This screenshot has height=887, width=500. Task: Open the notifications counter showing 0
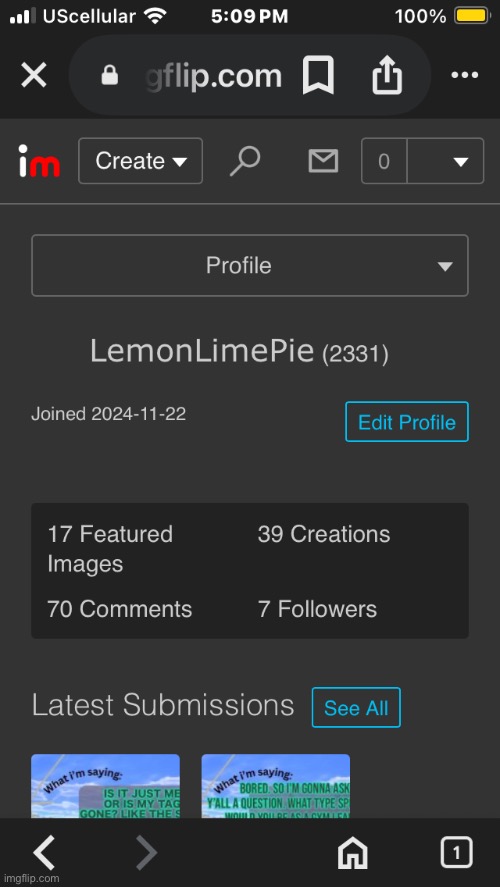(384, 162)
